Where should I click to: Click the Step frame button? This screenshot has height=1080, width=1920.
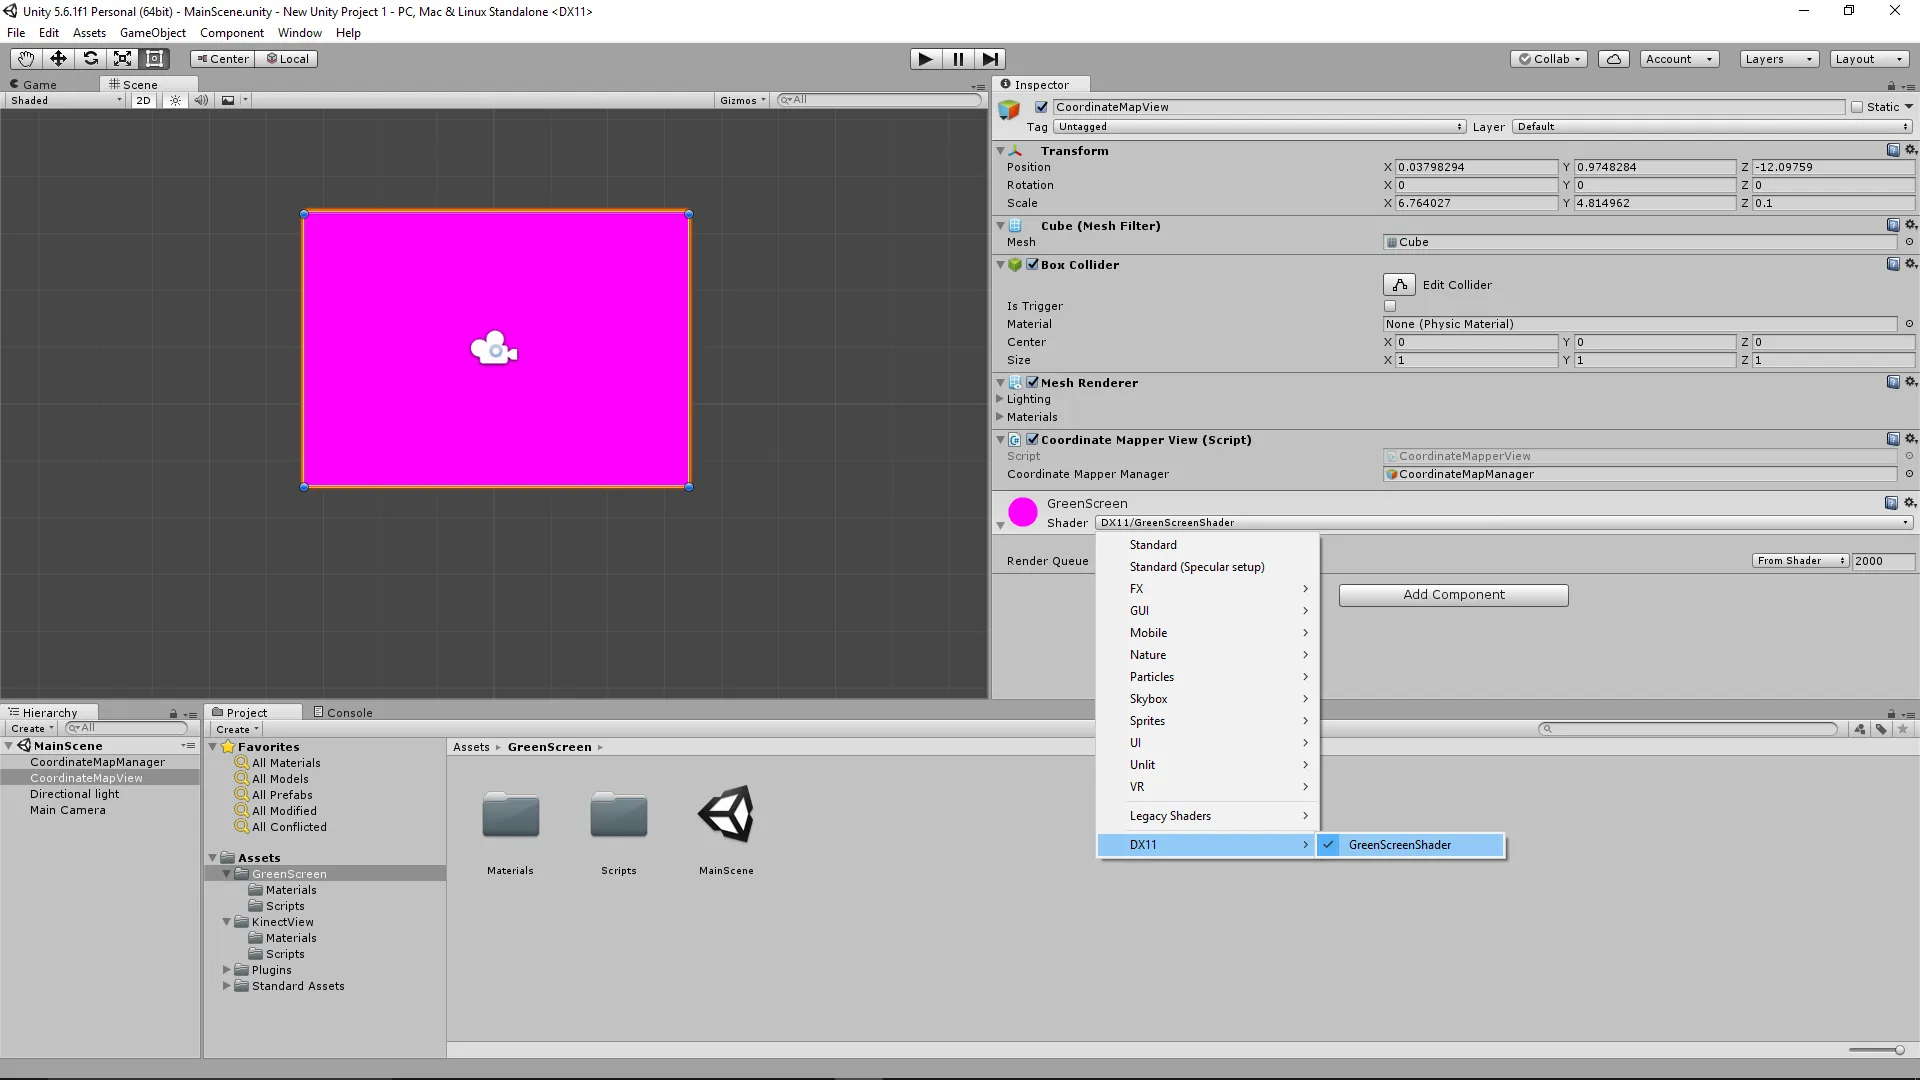coord(989,59)
